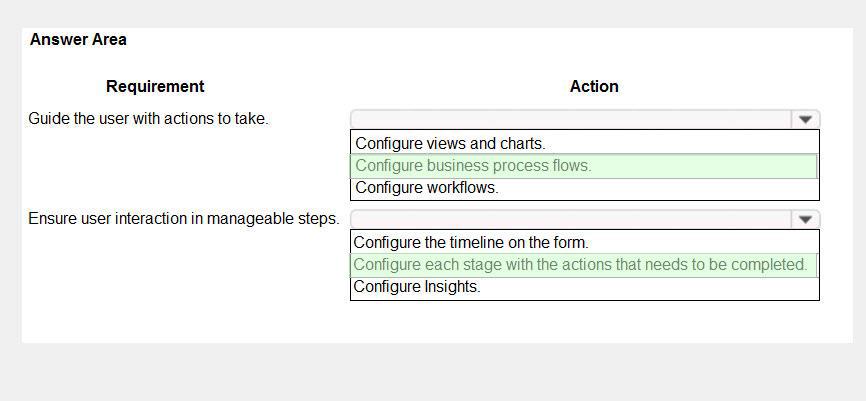The image size is (866, 401).
Task: Click 'Guide the user with actions to take.' text
Action: tap(148, 119)
